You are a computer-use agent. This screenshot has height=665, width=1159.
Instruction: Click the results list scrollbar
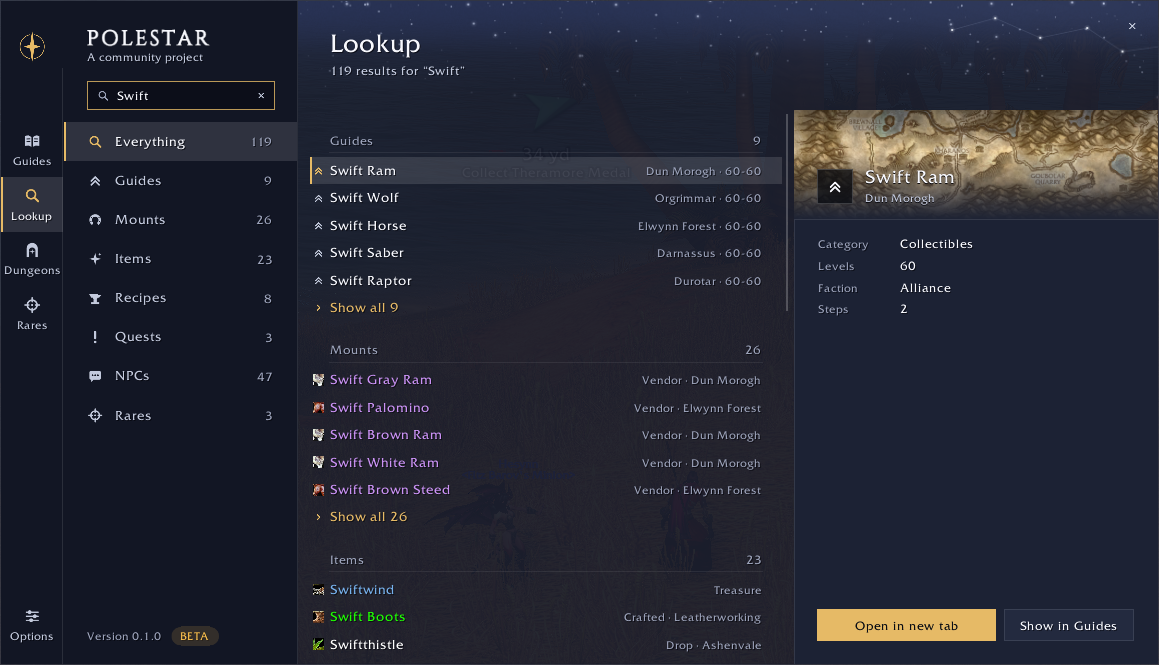pyautogui.click(x=786, y=213)
